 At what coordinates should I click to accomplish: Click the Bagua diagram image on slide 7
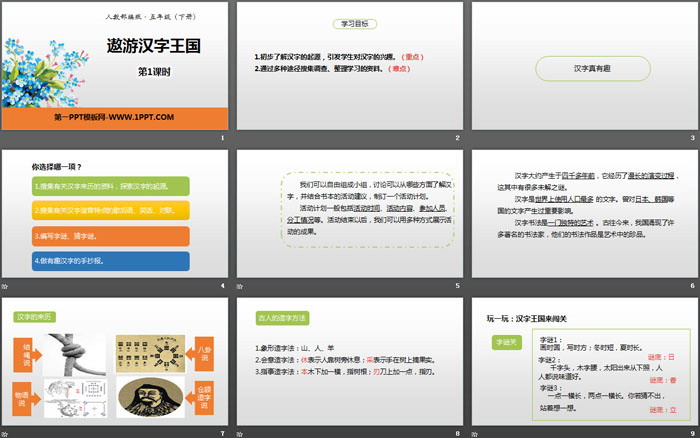point(150,353)
